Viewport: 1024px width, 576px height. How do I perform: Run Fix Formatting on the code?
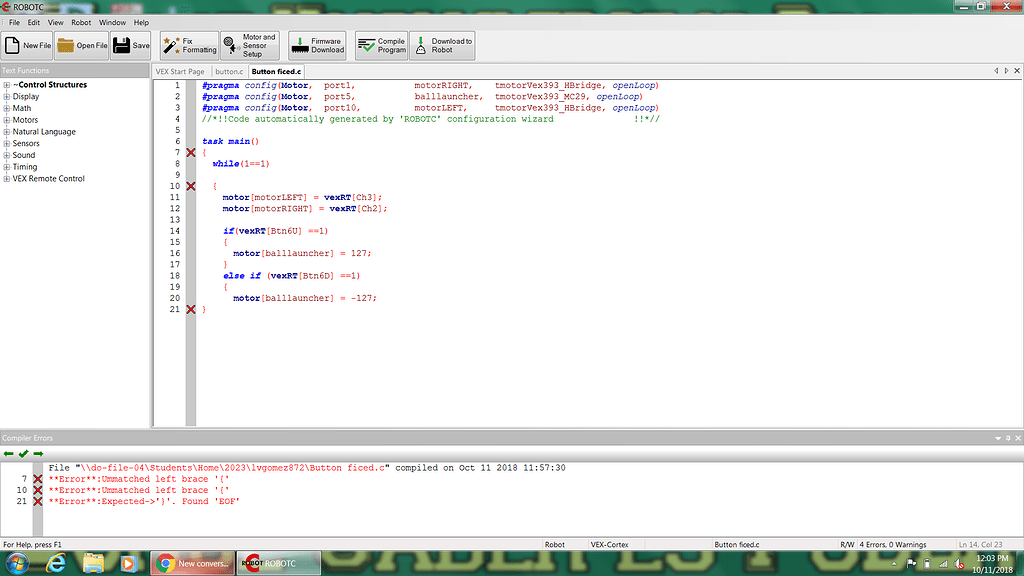click(188, 45)
